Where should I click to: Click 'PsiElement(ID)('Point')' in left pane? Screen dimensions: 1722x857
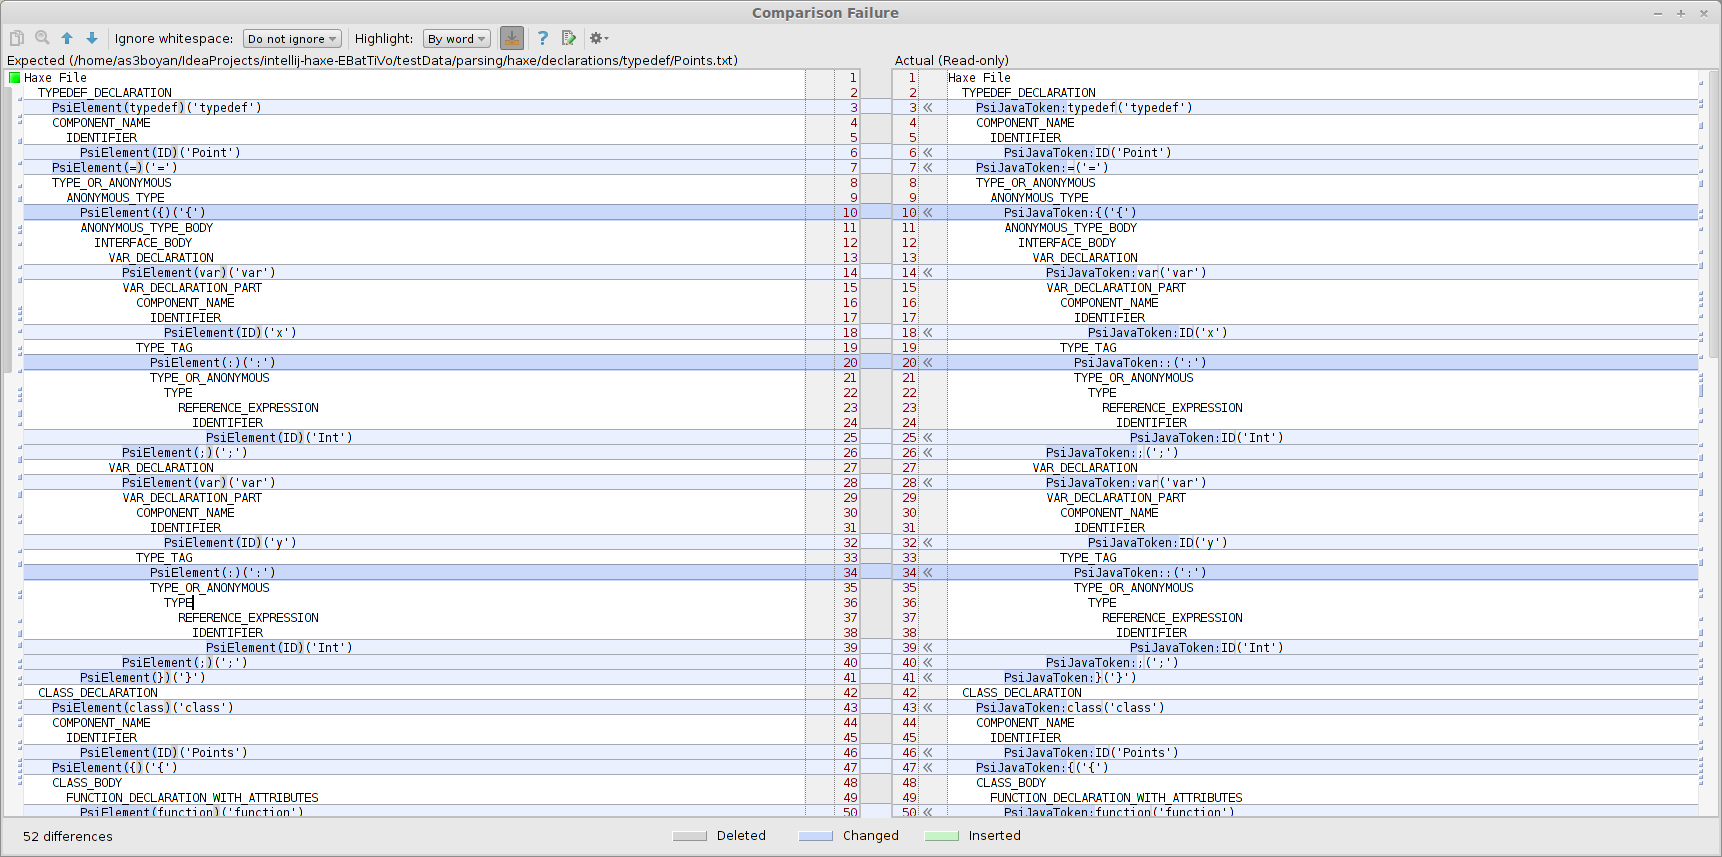[x=160, y=153]
